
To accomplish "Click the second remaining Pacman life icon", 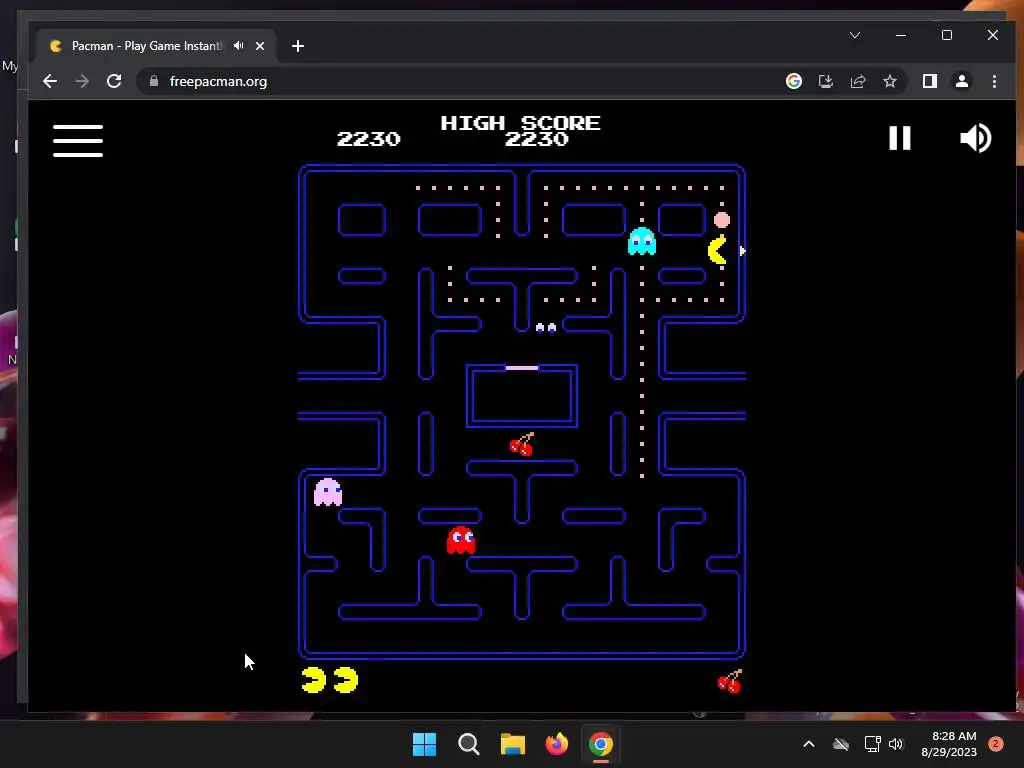I will 345,680.
